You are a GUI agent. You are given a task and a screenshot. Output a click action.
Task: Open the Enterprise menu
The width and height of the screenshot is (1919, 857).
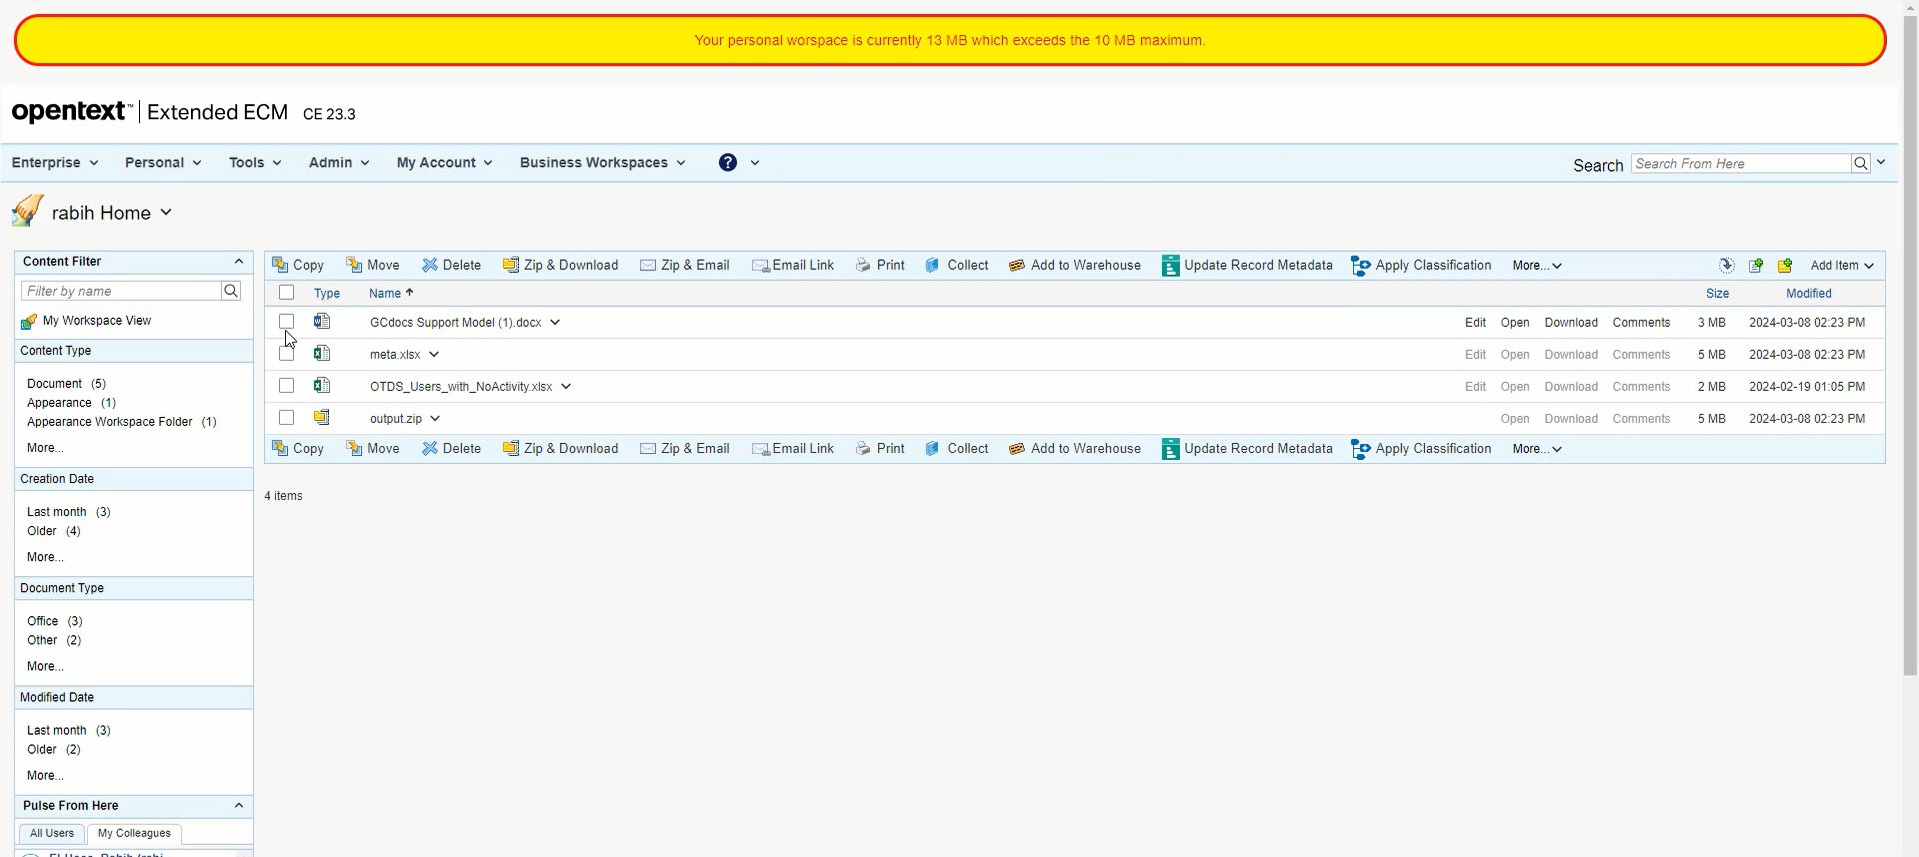tap(54, 163)
